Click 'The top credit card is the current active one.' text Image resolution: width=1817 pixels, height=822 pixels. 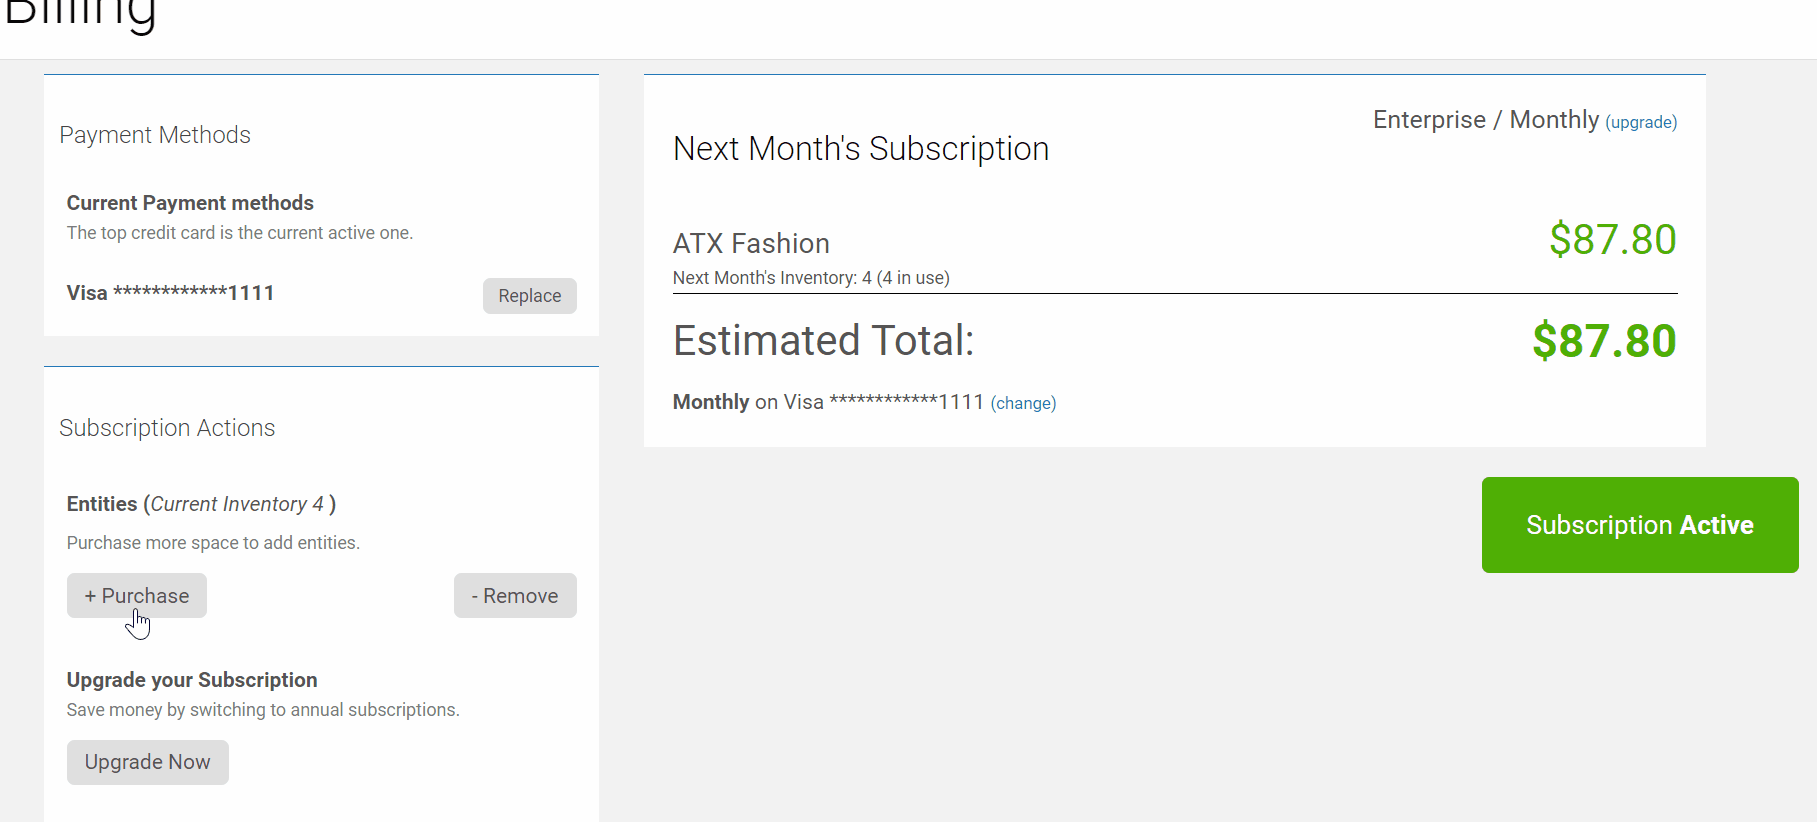240,233
